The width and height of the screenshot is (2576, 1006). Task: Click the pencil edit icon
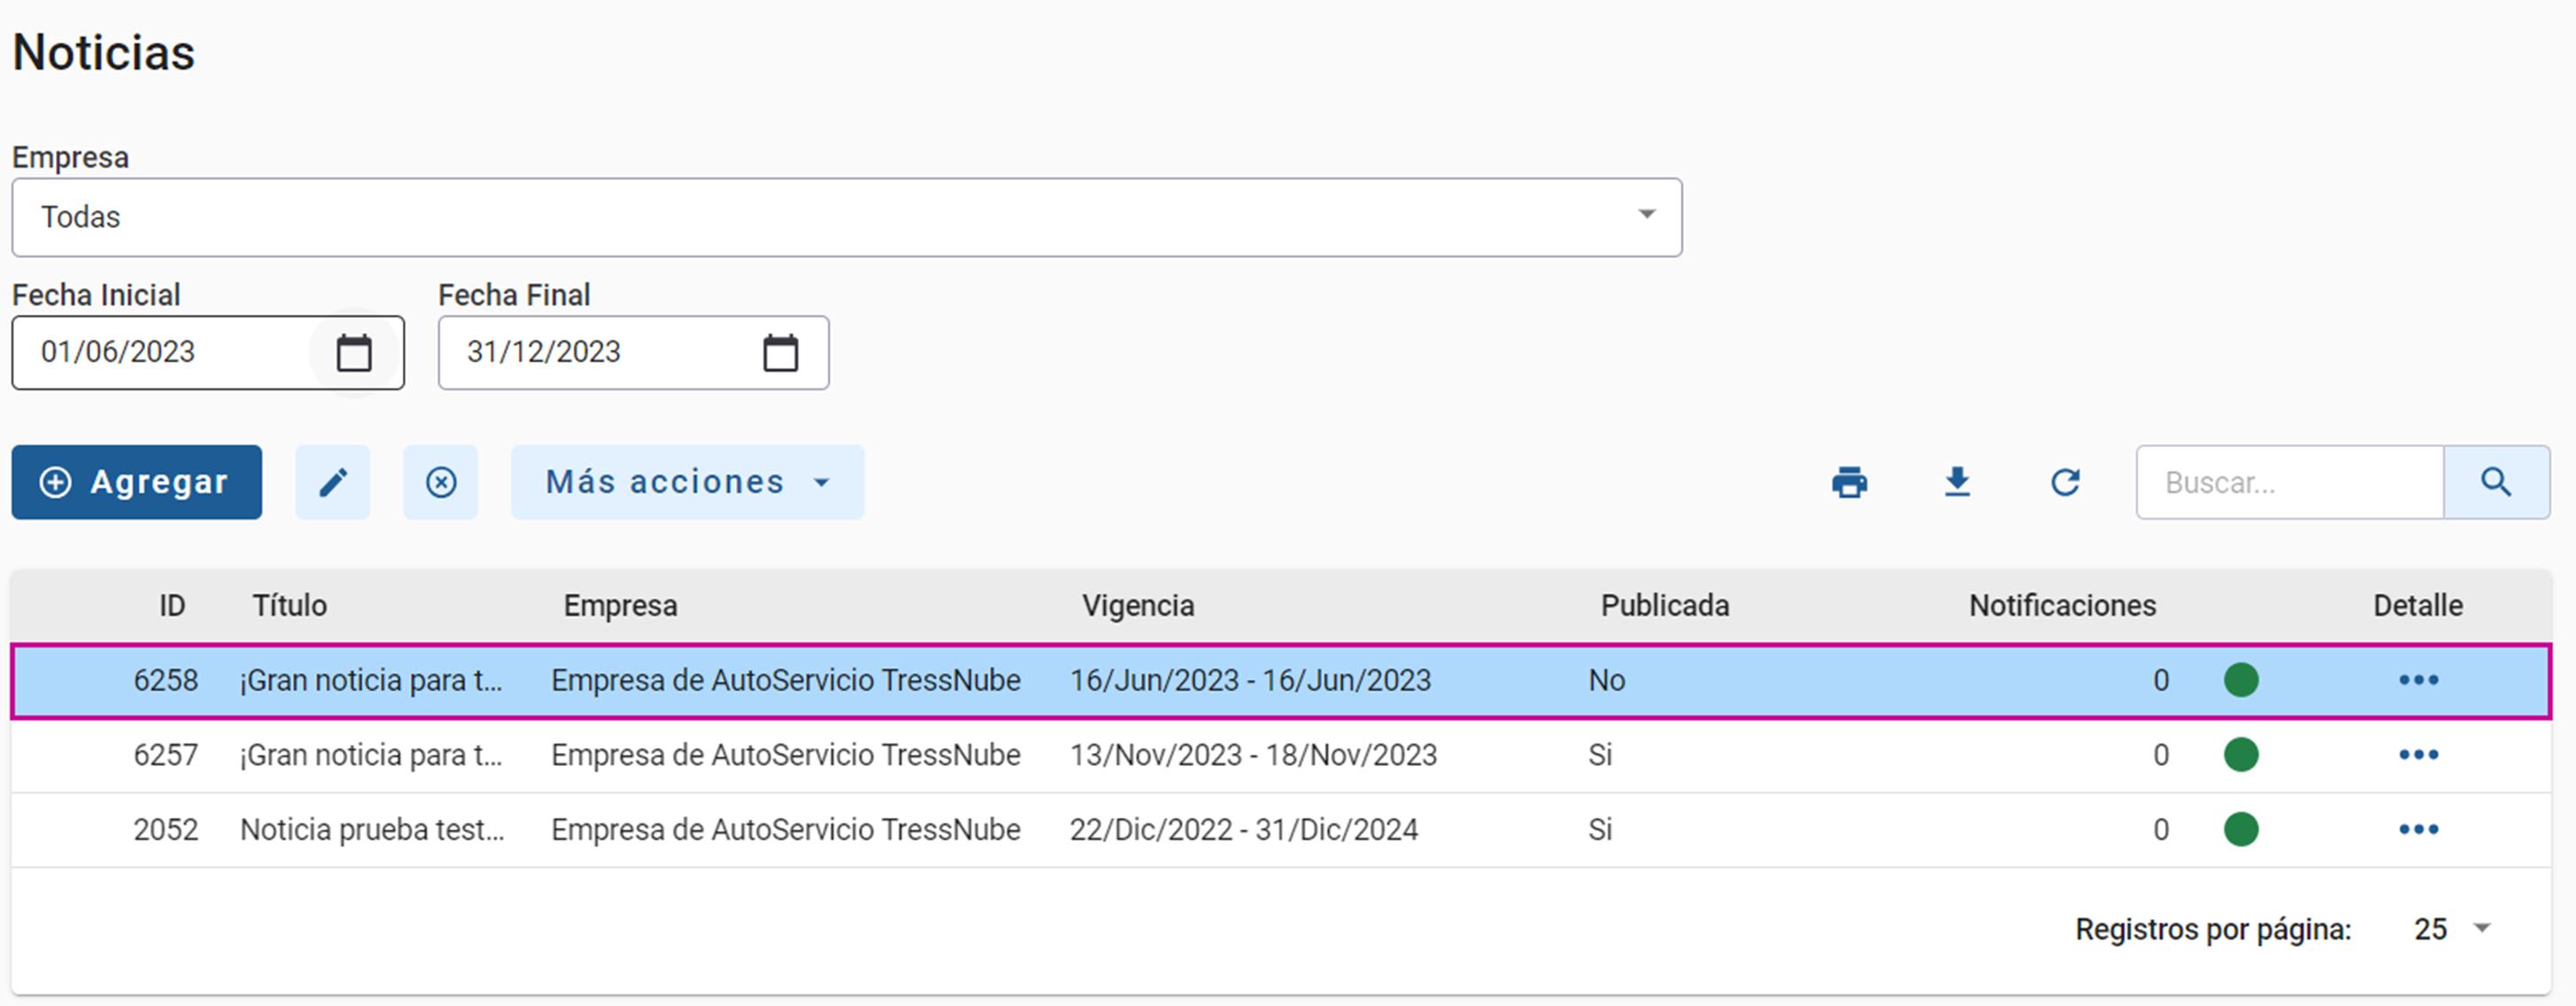click(x=332, y=483)
